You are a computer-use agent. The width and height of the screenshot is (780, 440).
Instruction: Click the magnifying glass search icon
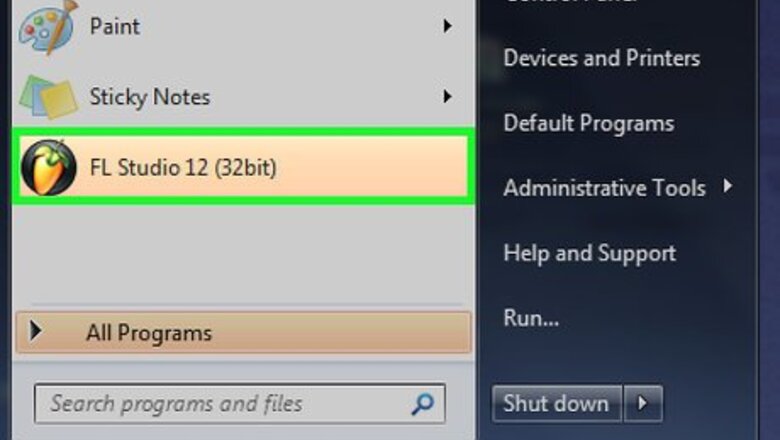tap(422, 404)
